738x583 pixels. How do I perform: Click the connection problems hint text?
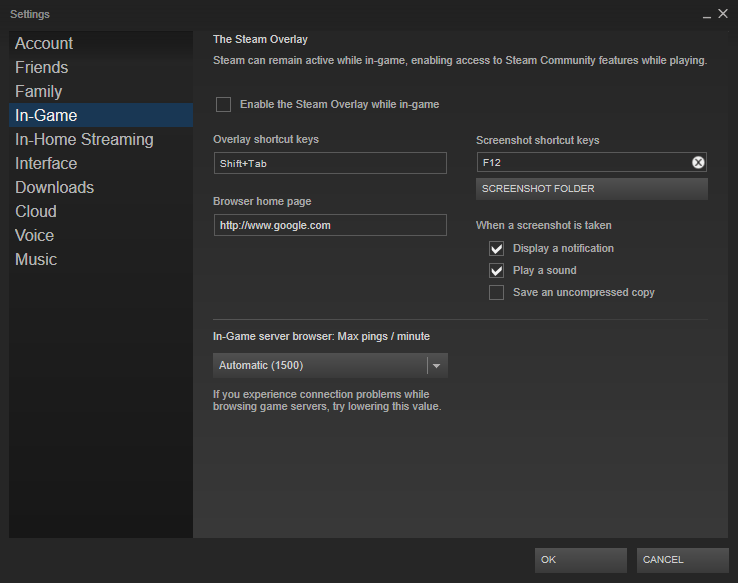(x=327, y=400)
